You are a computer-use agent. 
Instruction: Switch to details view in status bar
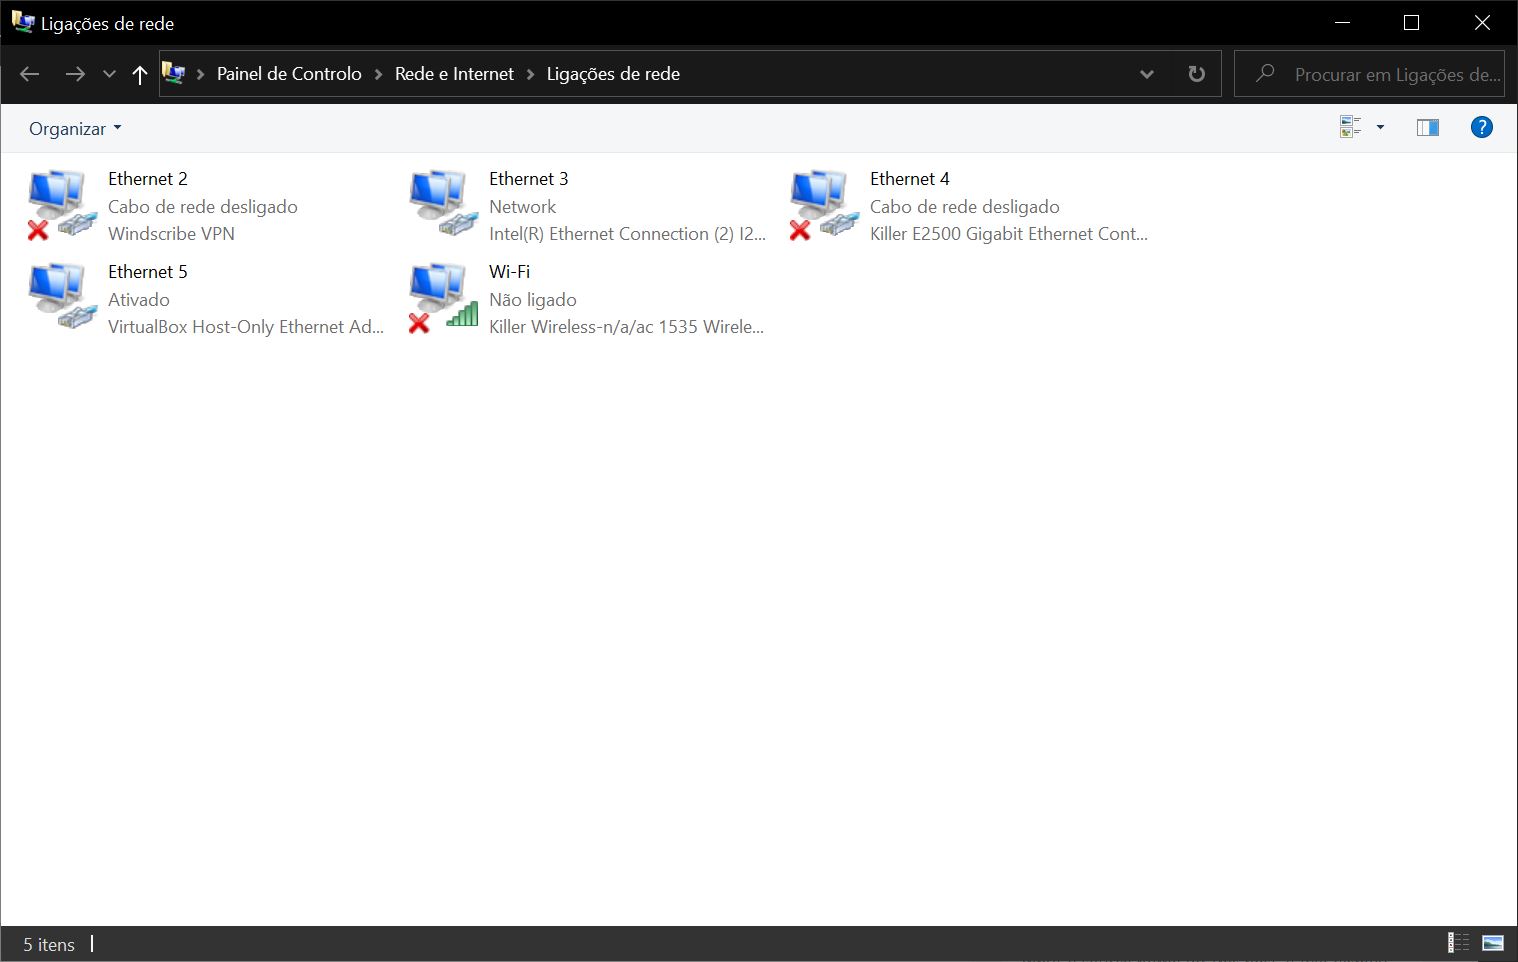1458,943
